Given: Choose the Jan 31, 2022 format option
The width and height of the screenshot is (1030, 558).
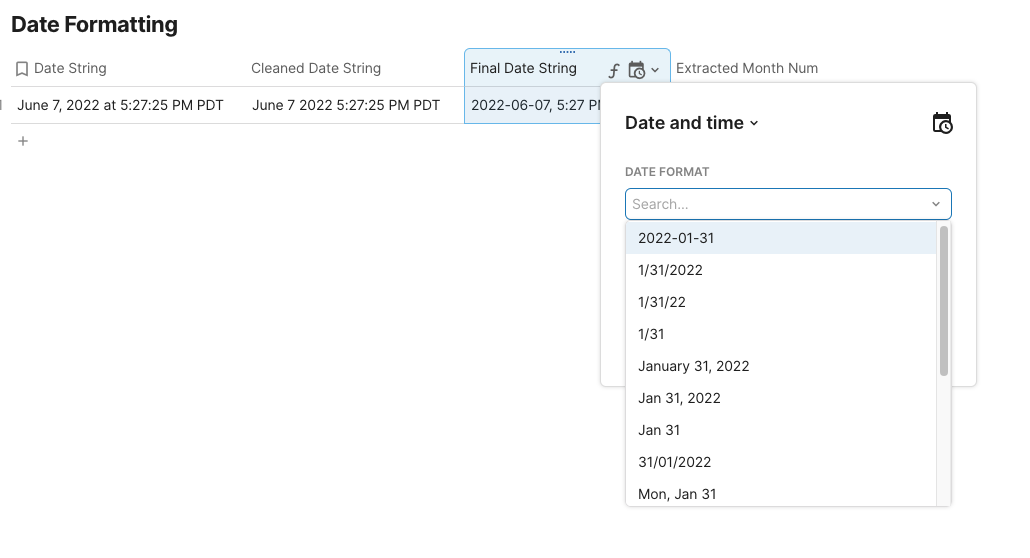Looking at the screenshot, I should [x=679, y=398].
